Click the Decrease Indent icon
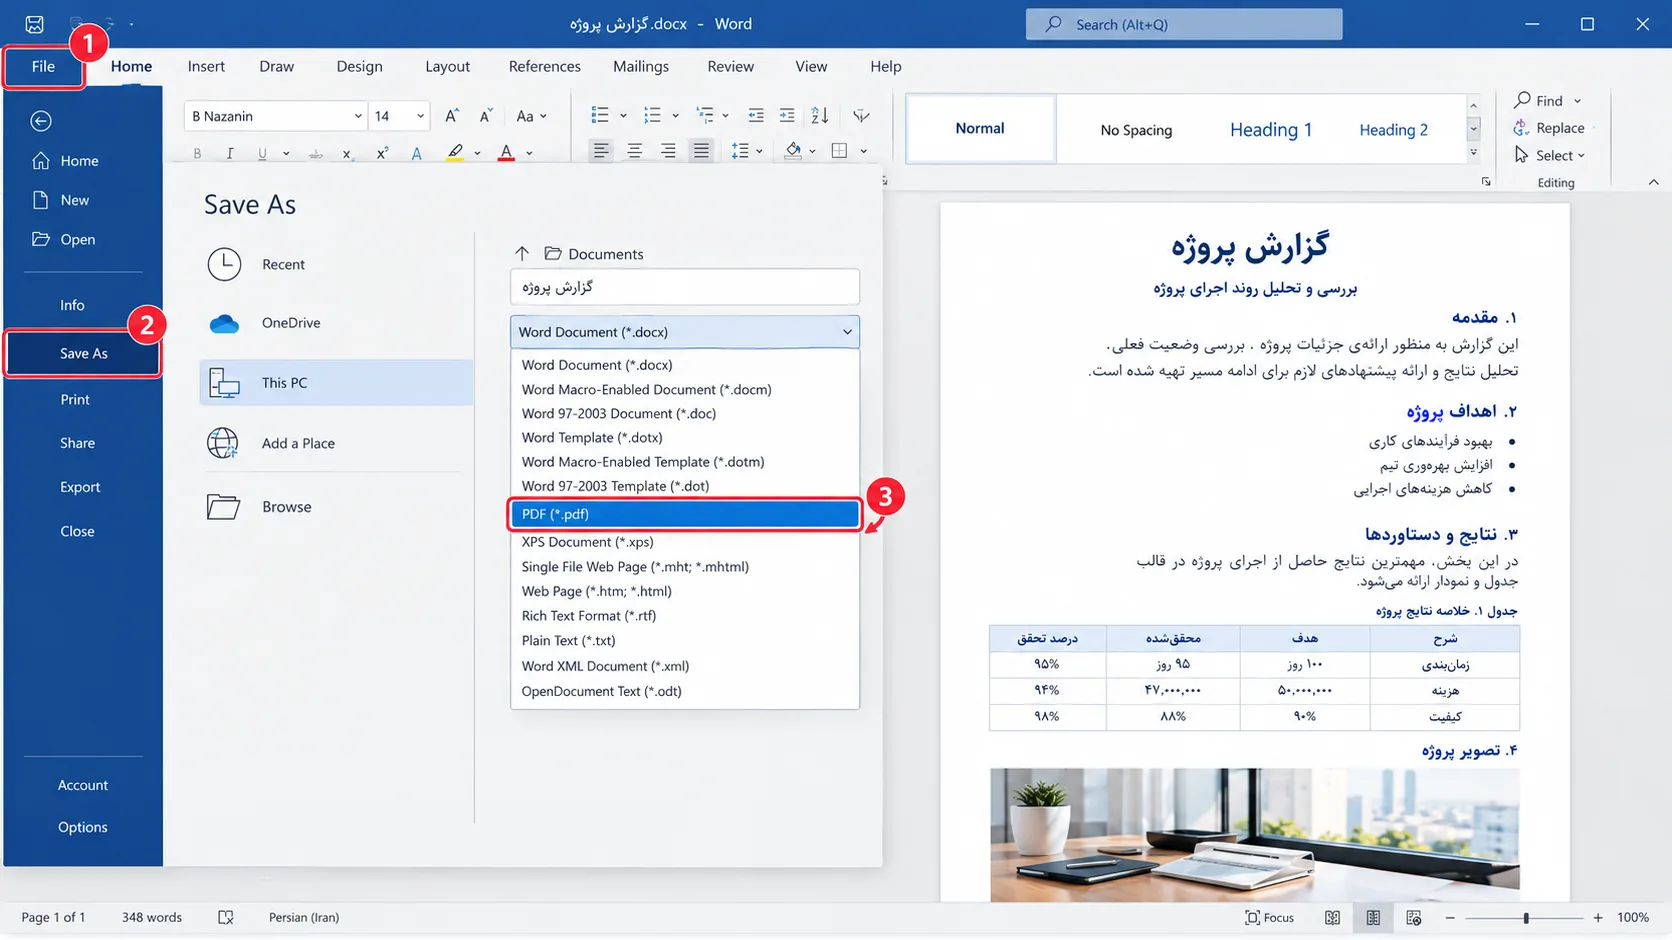 click(x=756, y=116)
